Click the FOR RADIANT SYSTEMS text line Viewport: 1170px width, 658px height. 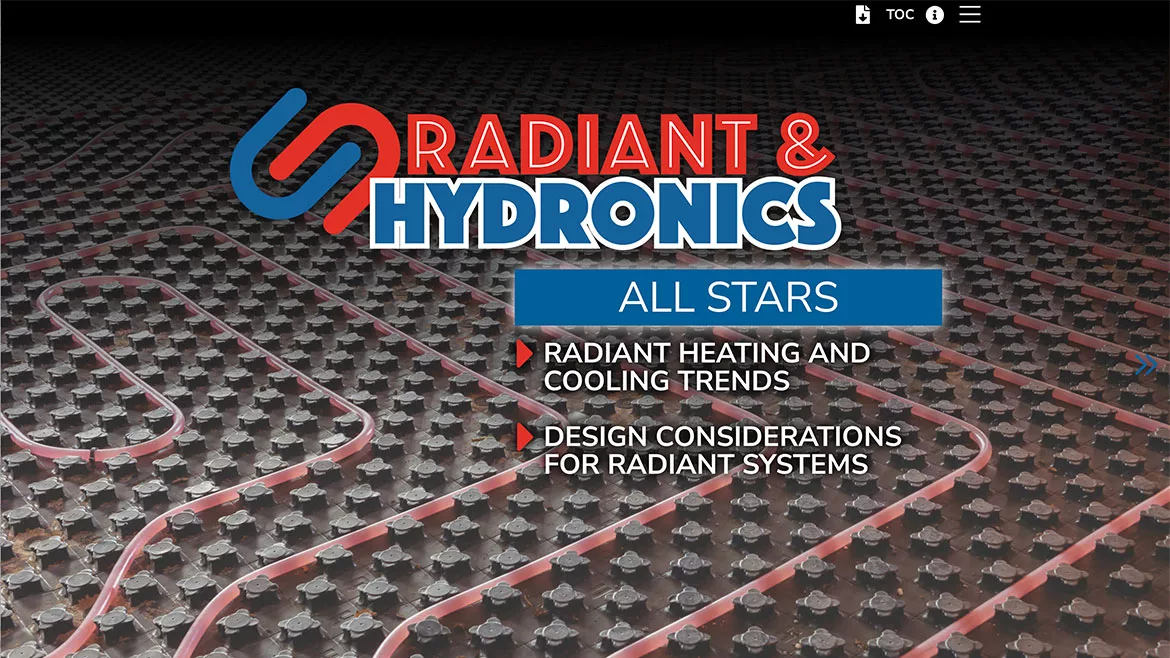coord(705,464)
